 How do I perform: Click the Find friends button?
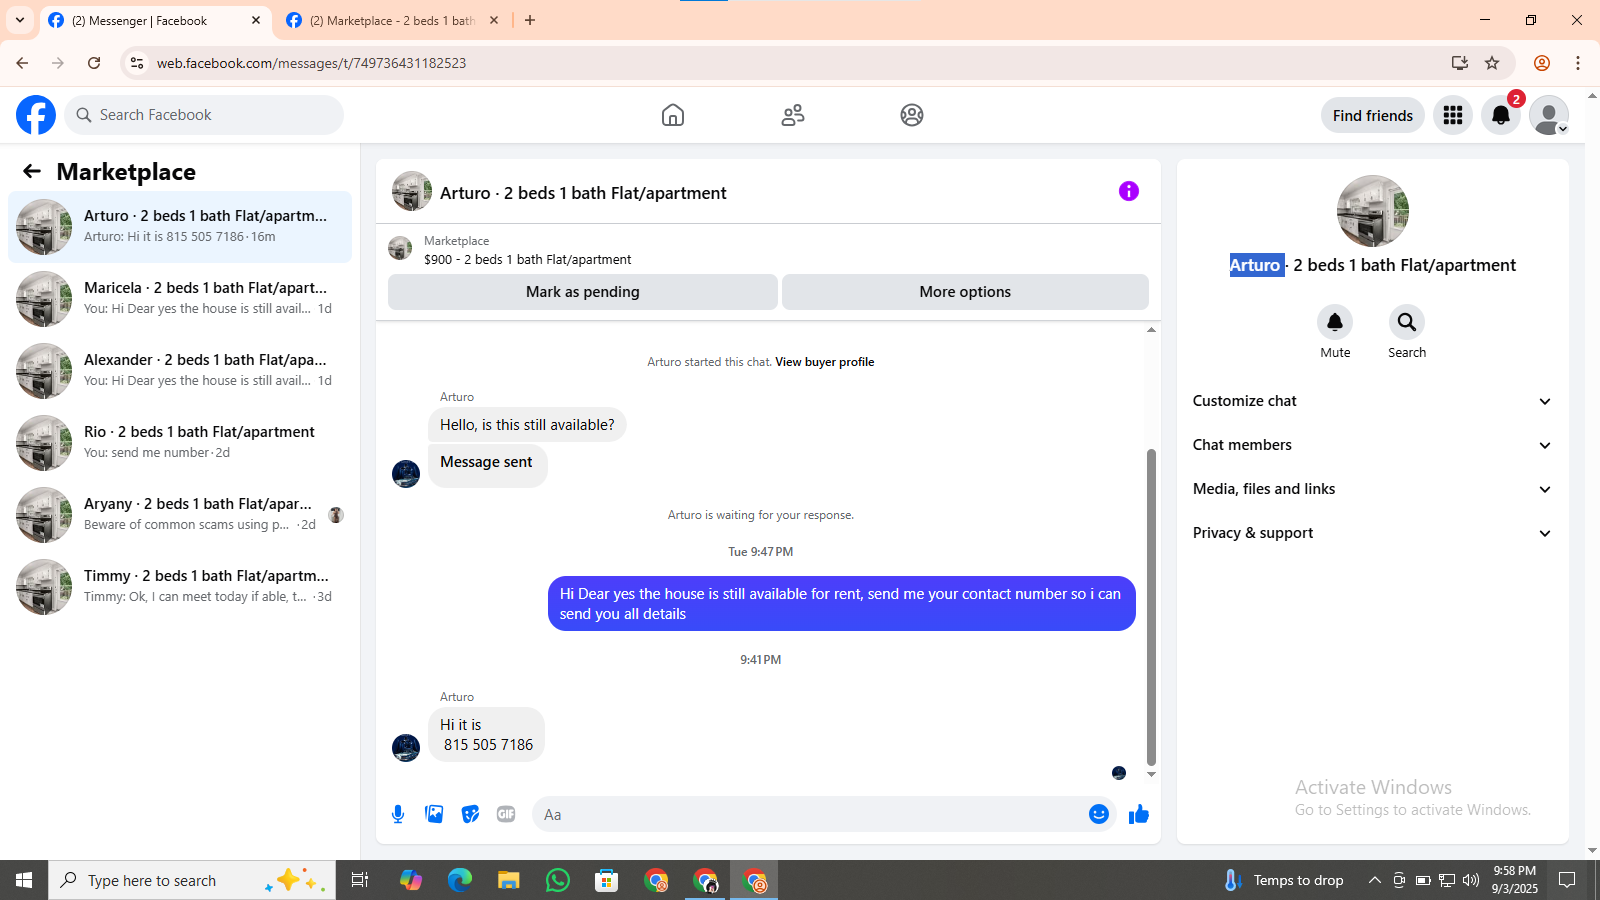click(1373, 115)
